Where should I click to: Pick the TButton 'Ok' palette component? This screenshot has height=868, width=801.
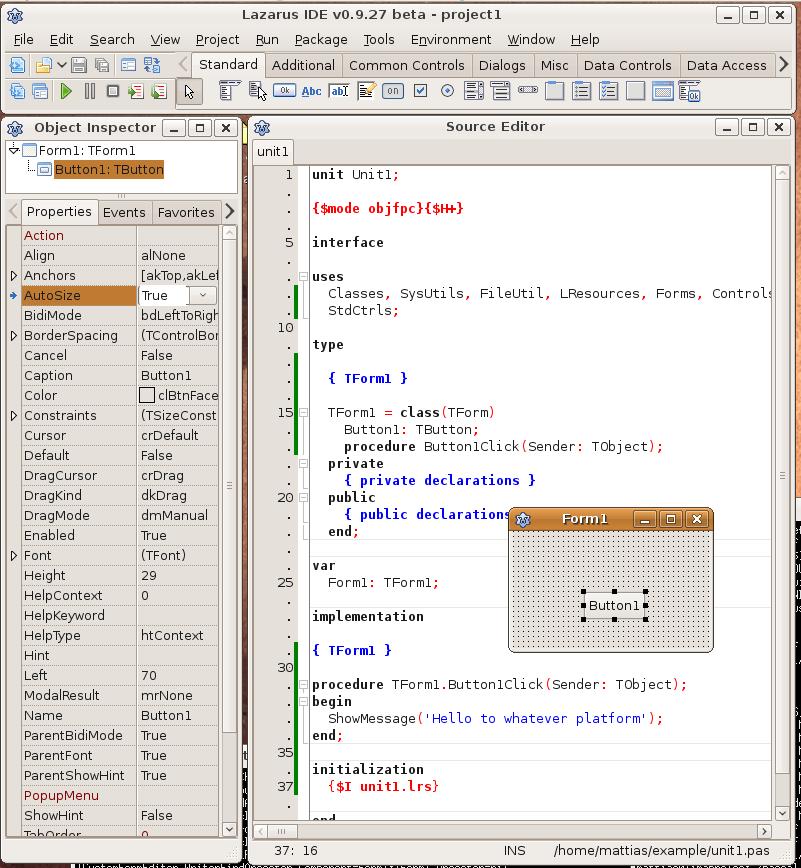[x=285, y=91]
